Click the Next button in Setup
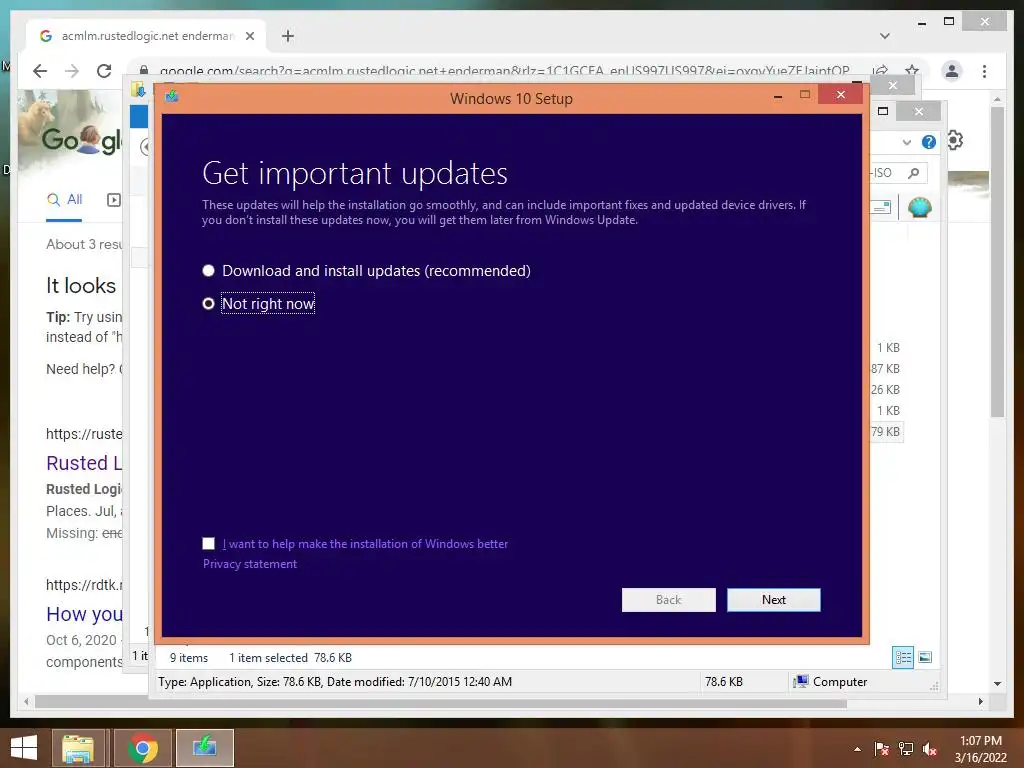This screenshot has height=768, width=1024. 774,600
